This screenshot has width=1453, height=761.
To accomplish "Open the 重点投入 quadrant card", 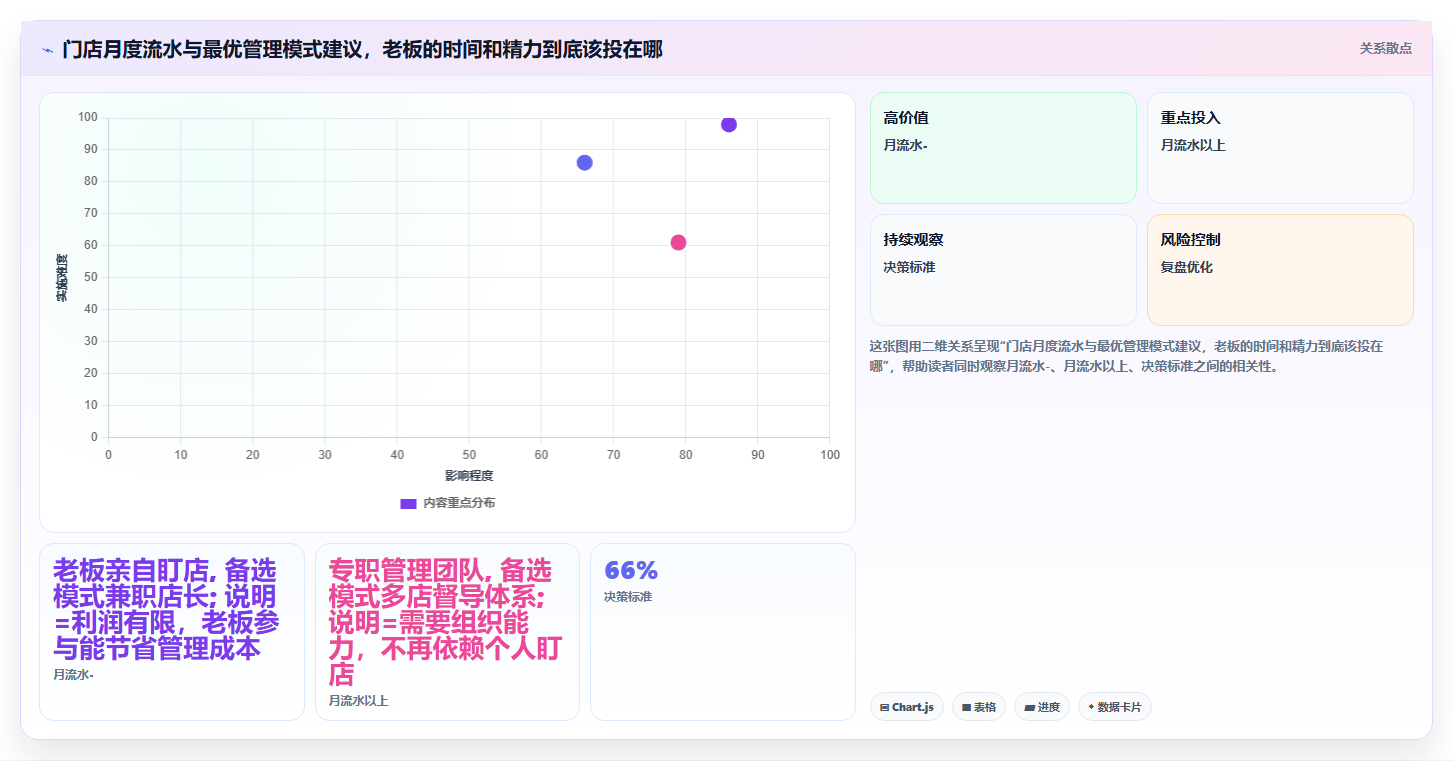I will click(1280, 148).
